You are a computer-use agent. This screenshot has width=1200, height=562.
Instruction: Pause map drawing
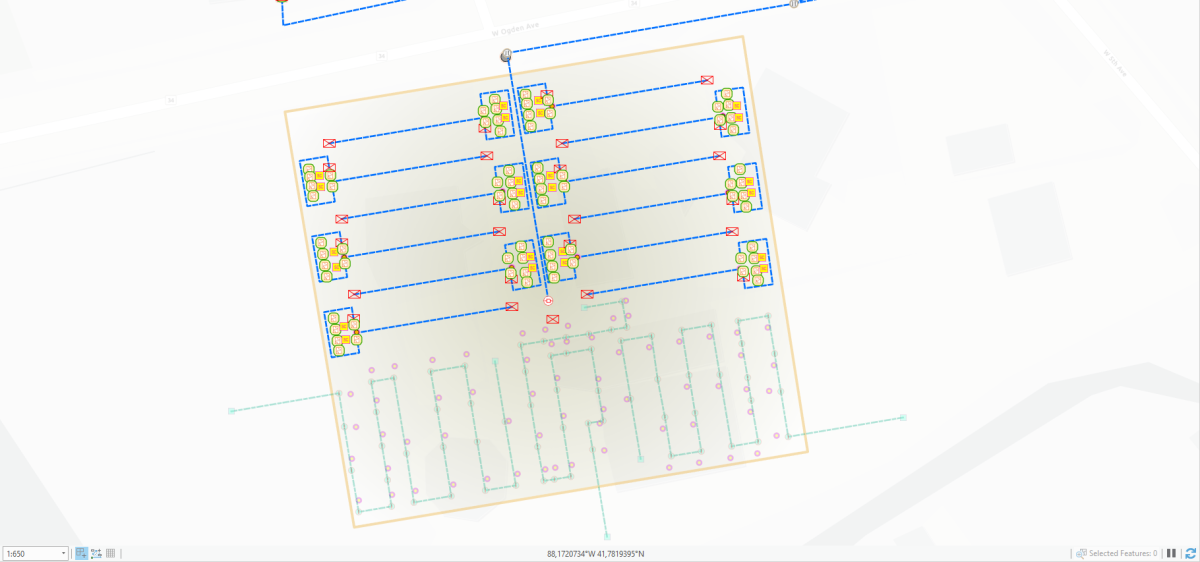1171,553
